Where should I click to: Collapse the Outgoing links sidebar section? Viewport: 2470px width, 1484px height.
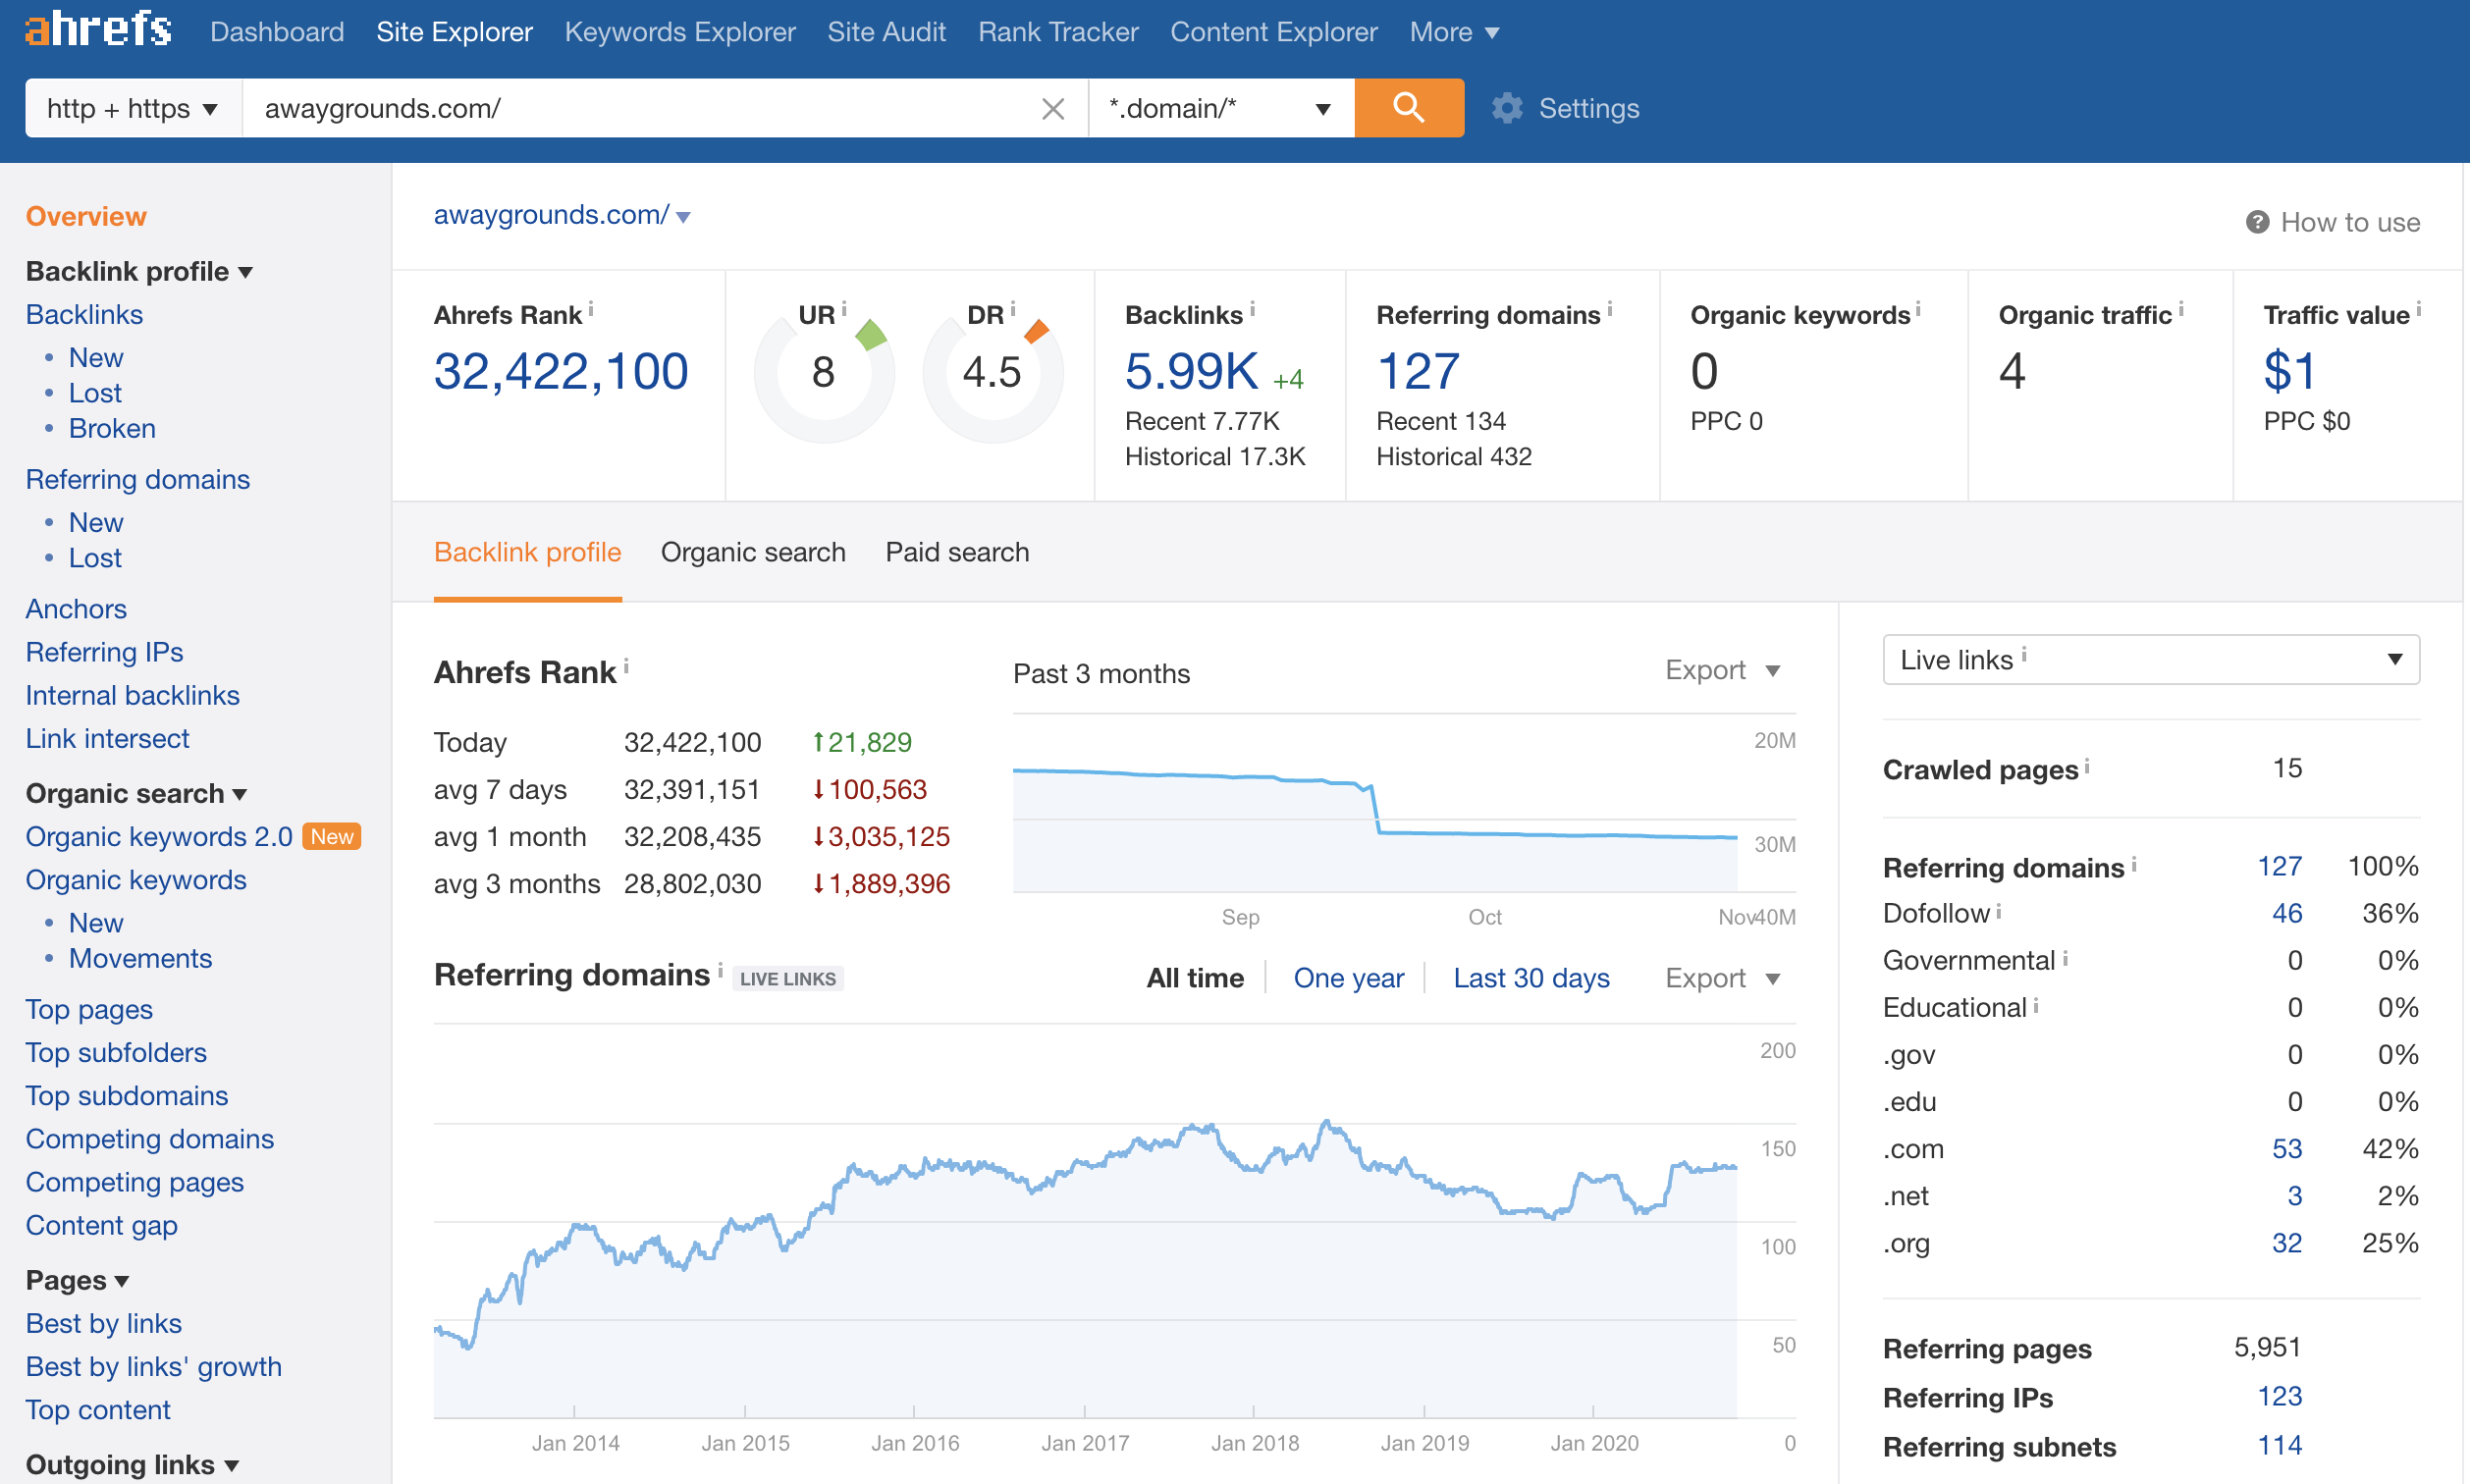(132, 1464)
